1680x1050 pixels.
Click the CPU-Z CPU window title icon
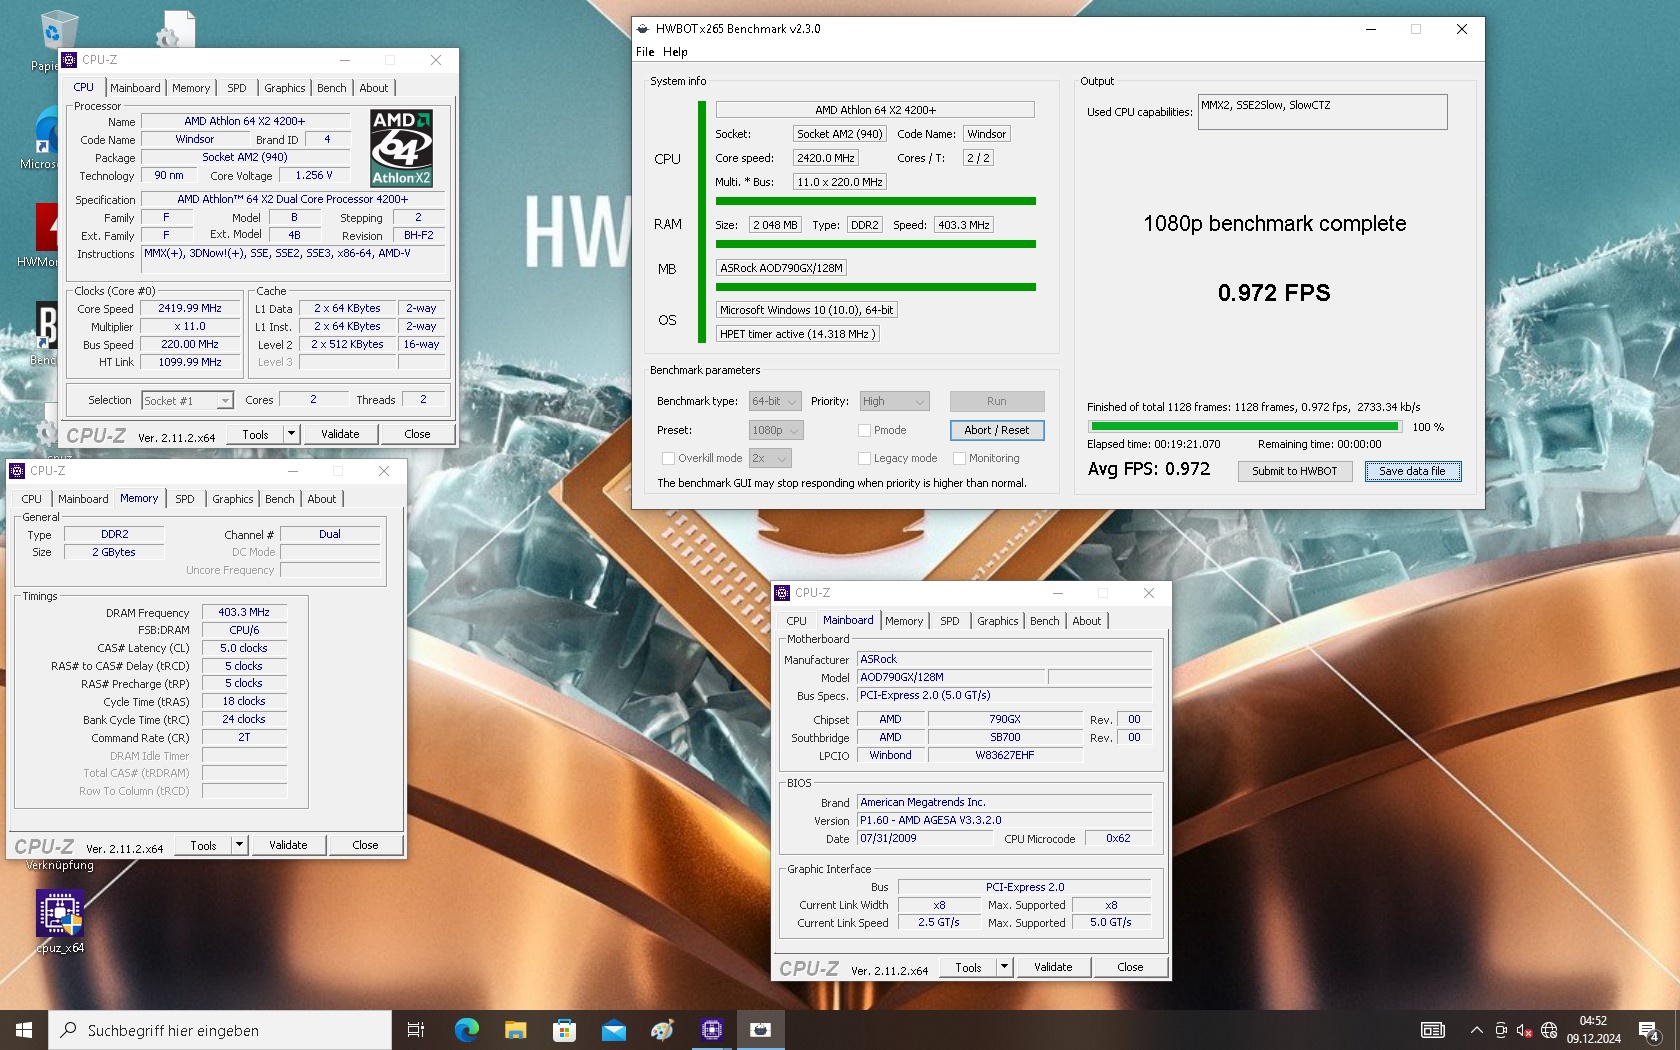click(69, 60)
